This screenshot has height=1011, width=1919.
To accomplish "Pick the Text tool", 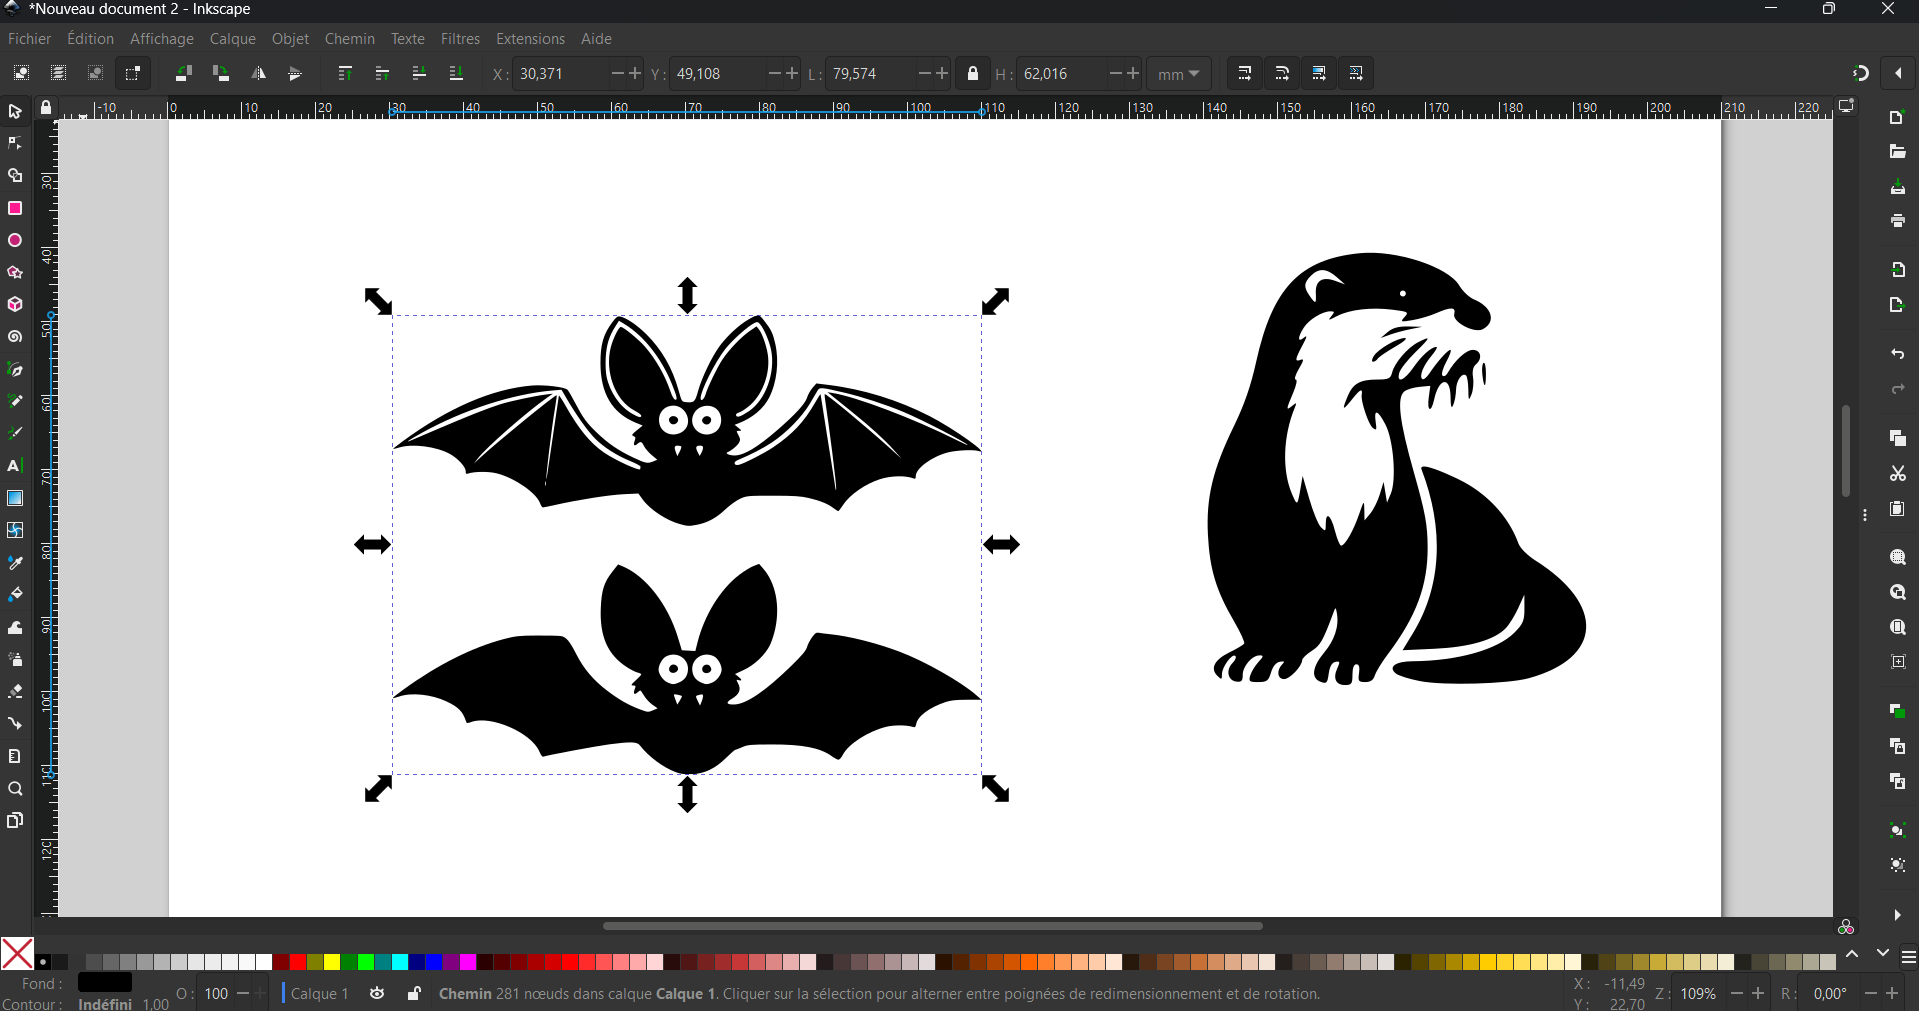I will click(15, 466).
